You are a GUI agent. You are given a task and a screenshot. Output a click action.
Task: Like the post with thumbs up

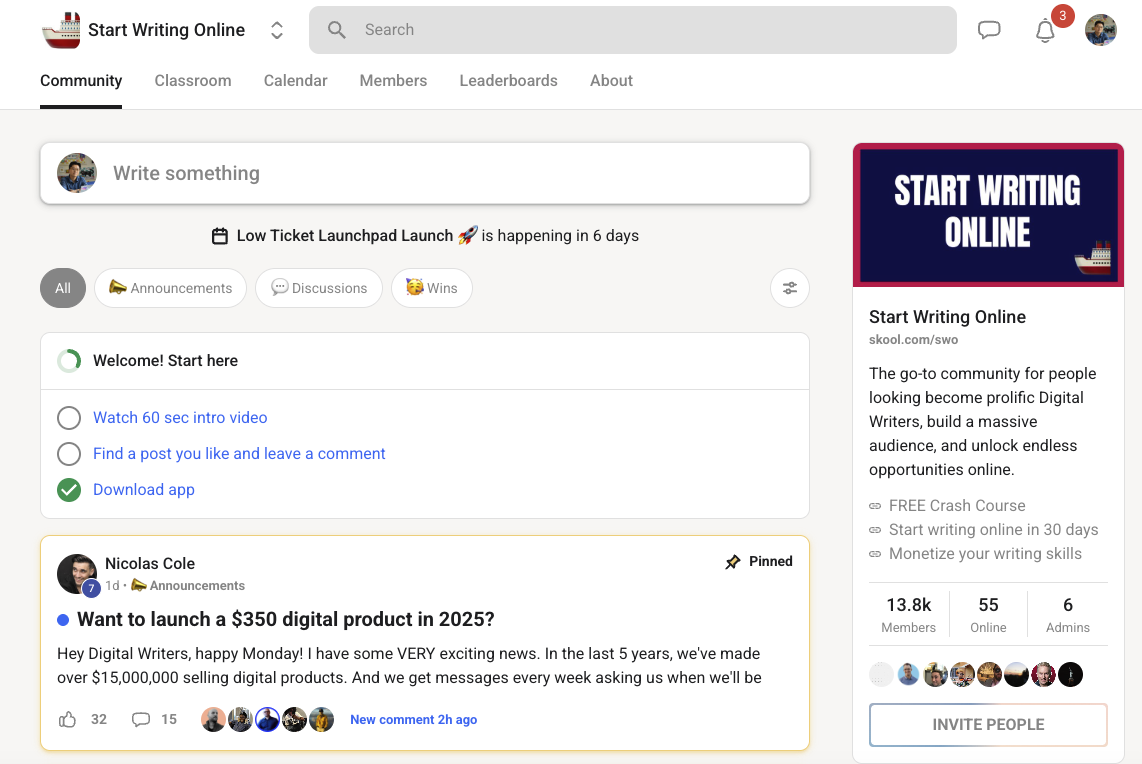click(x=68, y=720)
